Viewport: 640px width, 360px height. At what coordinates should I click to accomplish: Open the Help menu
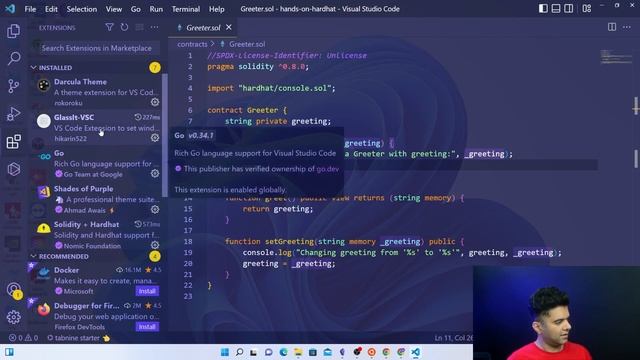(217, 9)
